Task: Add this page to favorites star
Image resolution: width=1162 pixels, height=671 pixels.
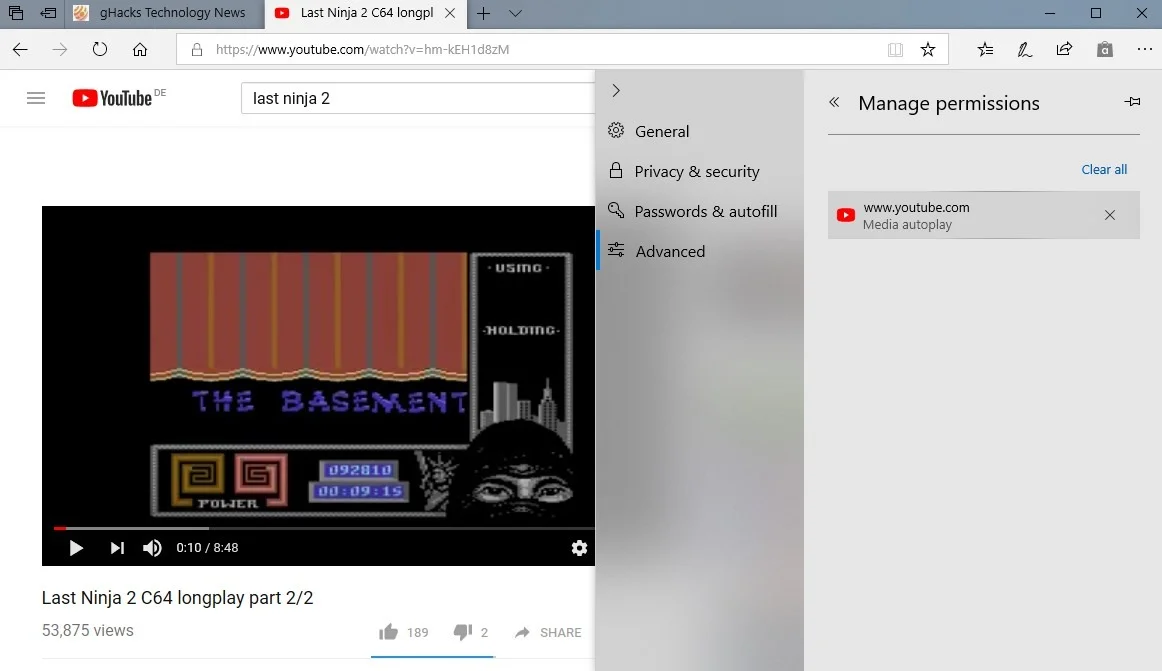Action: coord(928,50)
